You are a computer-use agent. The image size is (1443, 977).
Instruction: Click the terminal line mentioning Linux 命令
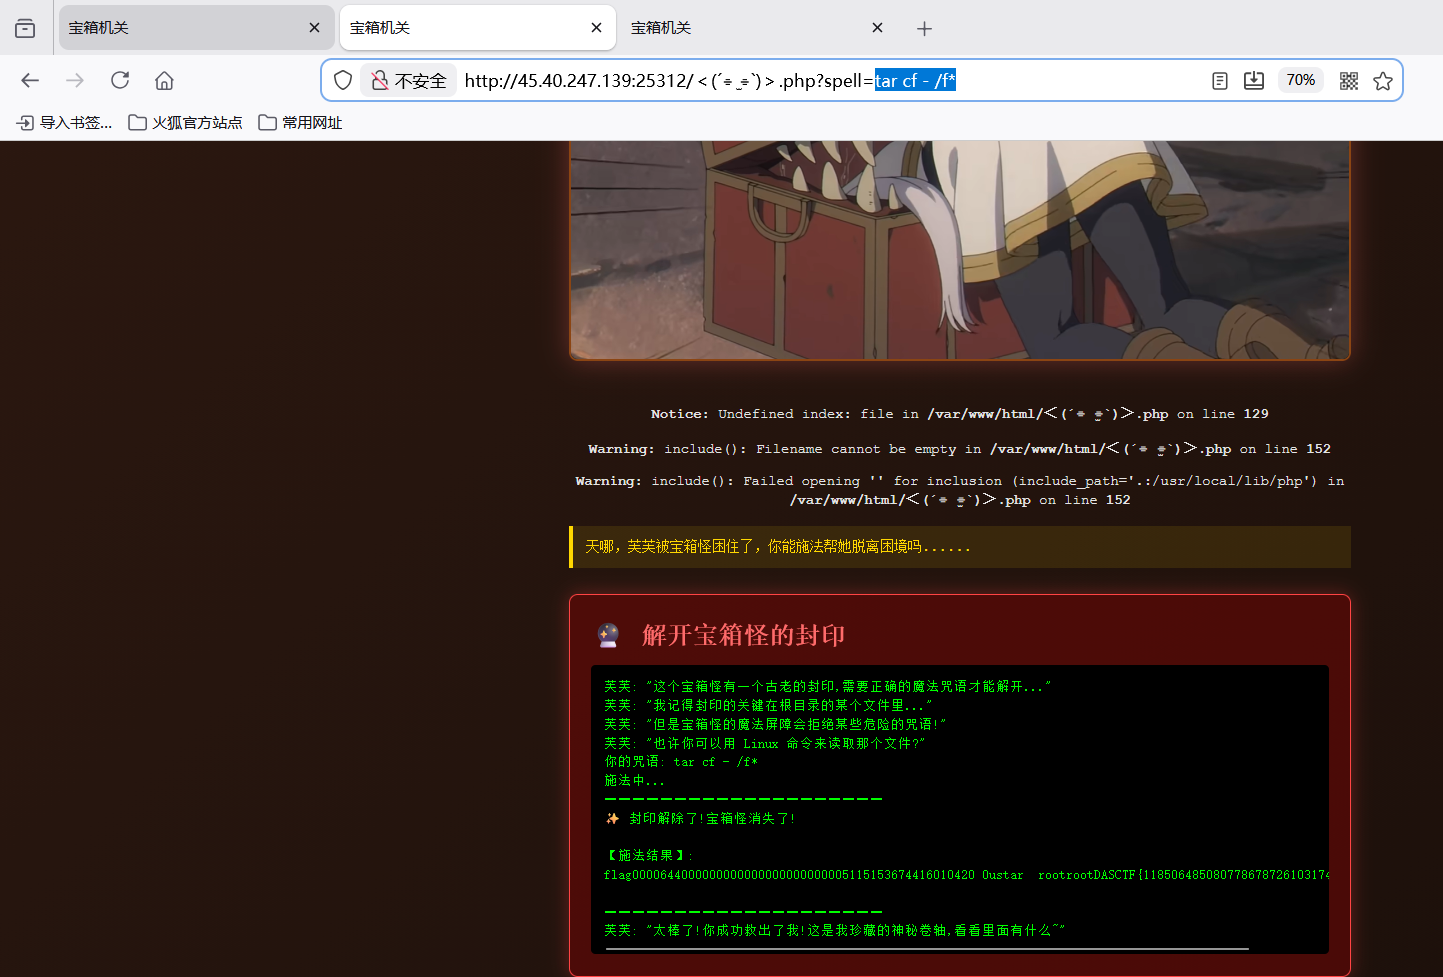765,743
